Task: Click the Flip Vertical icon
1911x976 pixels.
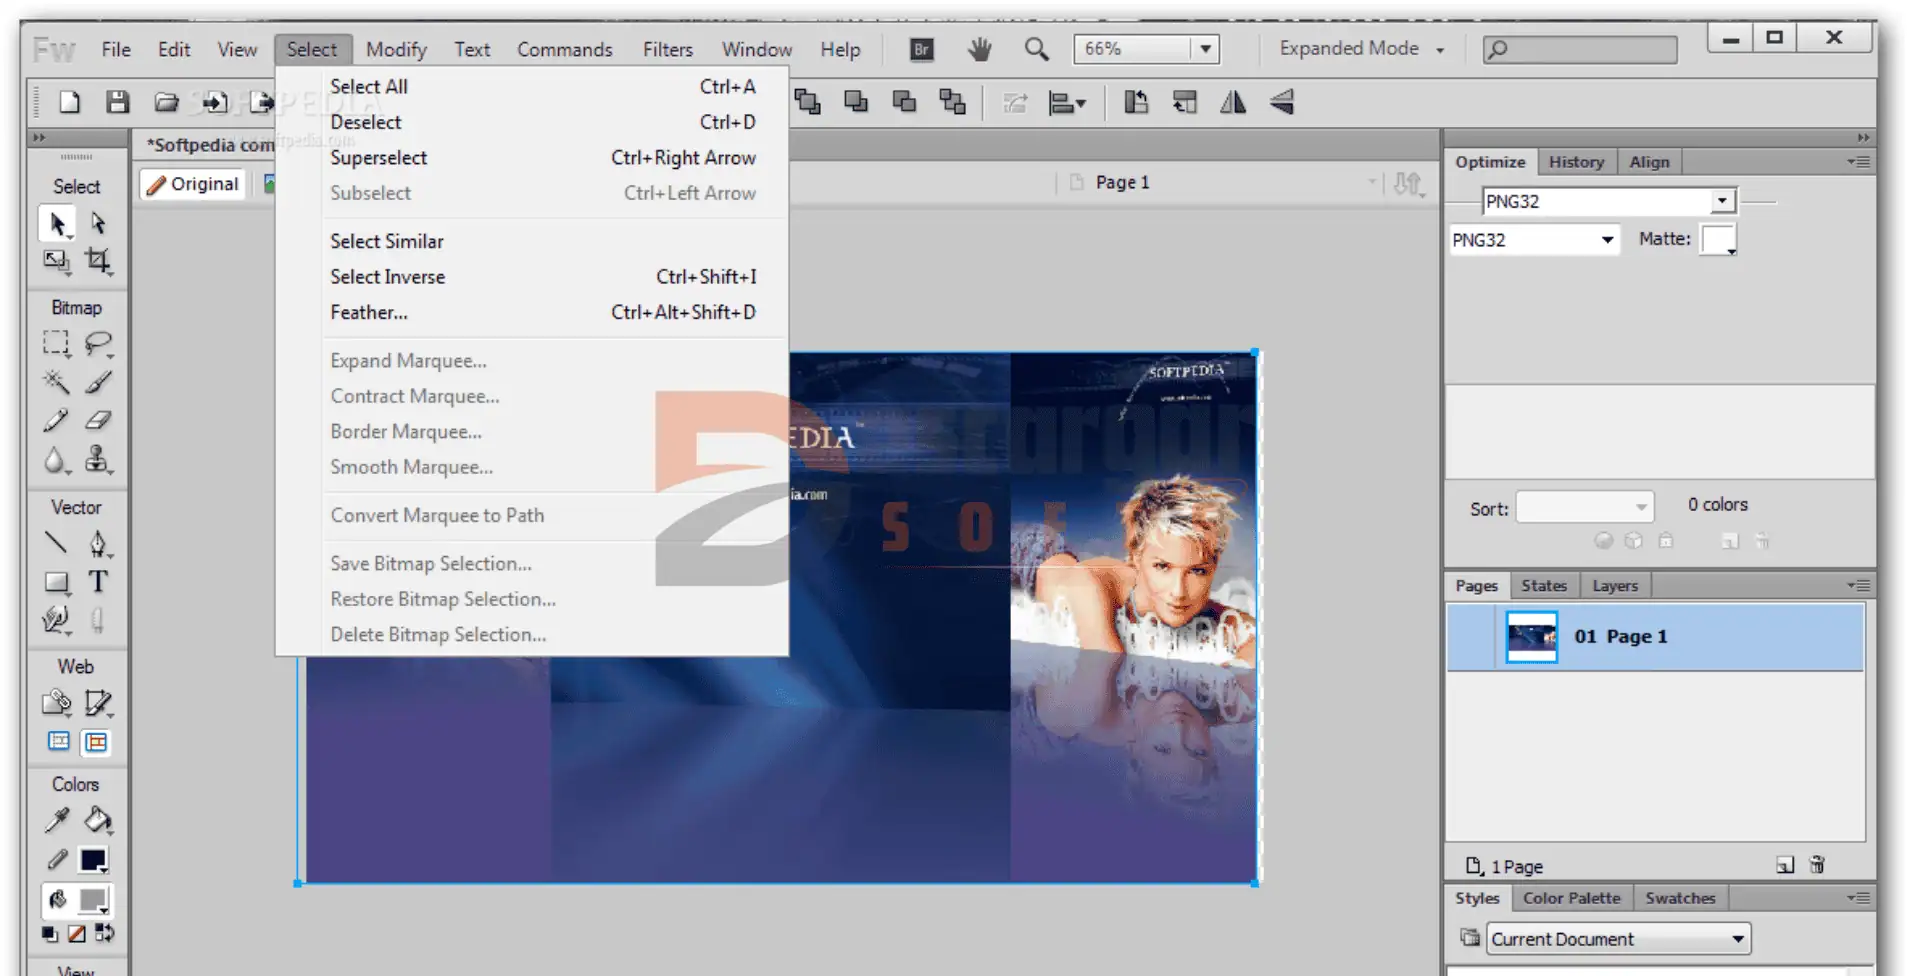Action: (1282, 102)
